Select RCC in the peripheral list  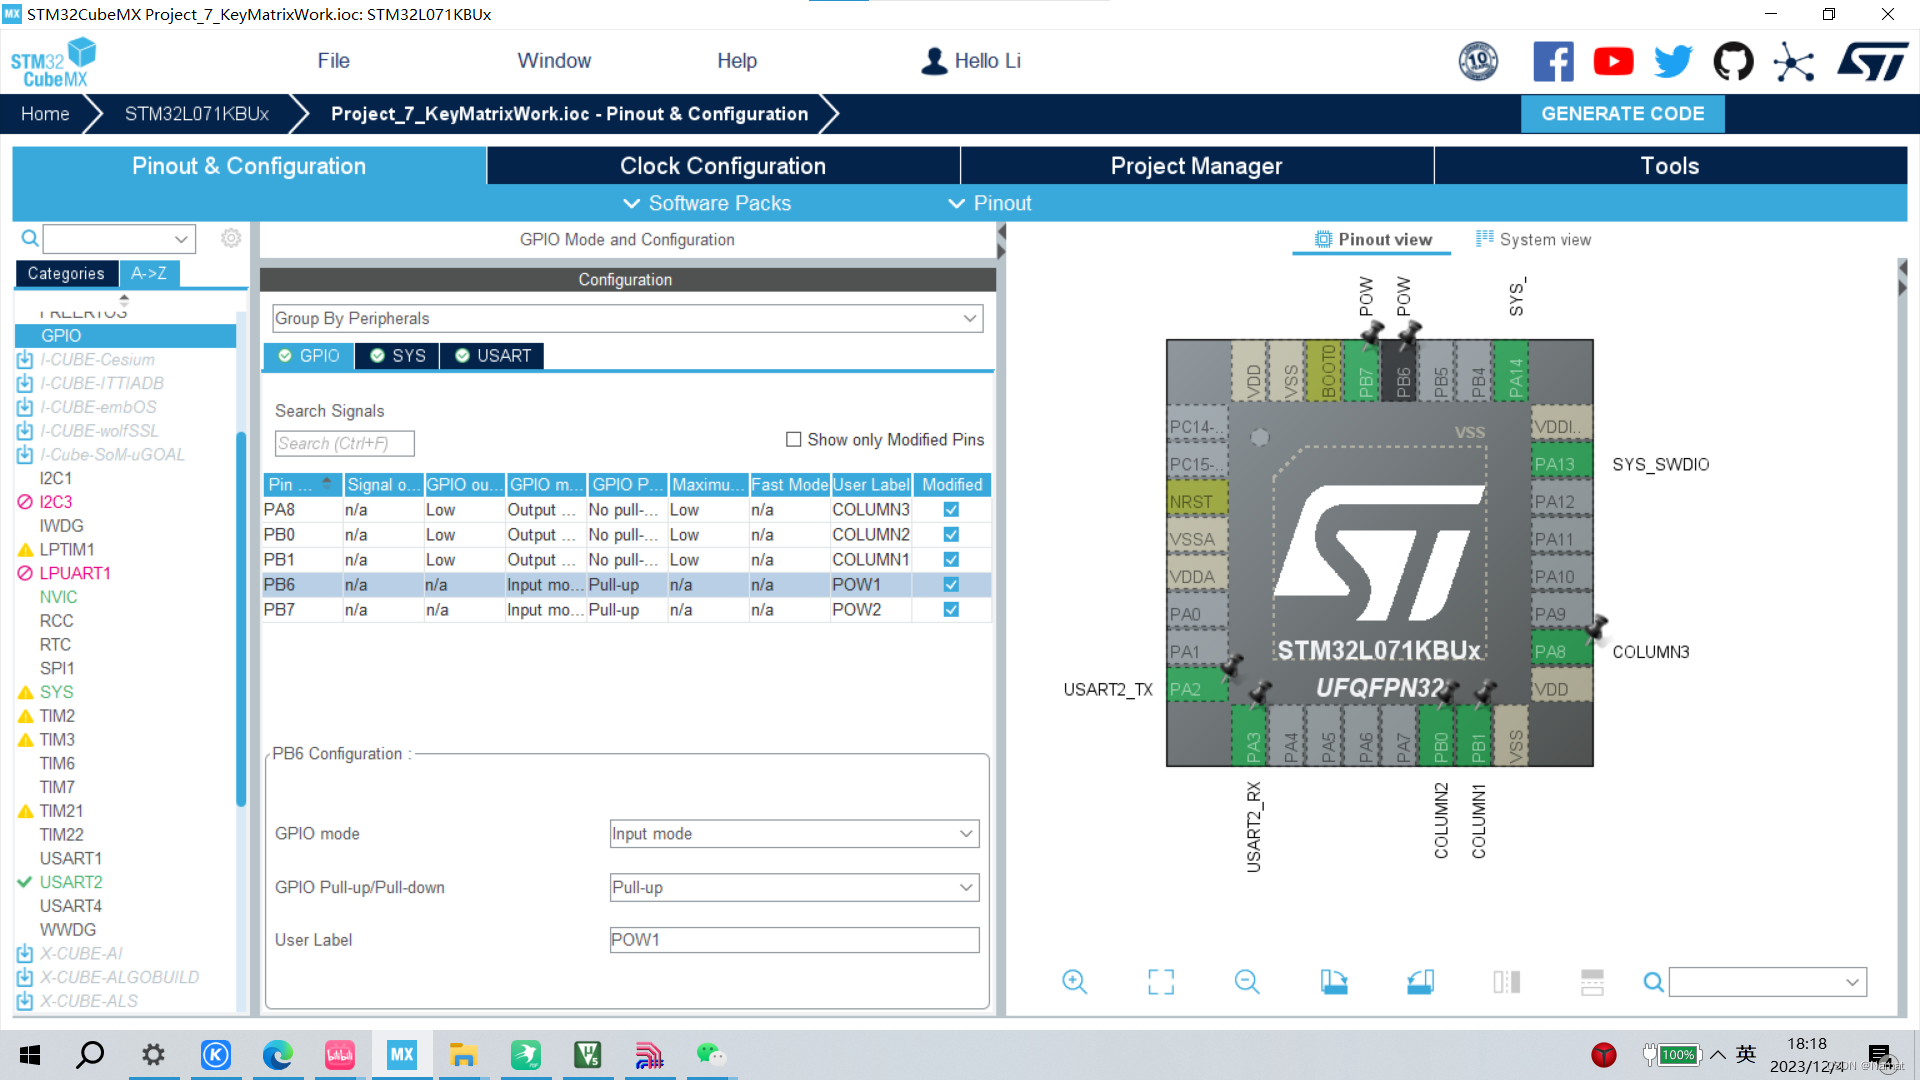pyautogui.click(x=56, y=621)
